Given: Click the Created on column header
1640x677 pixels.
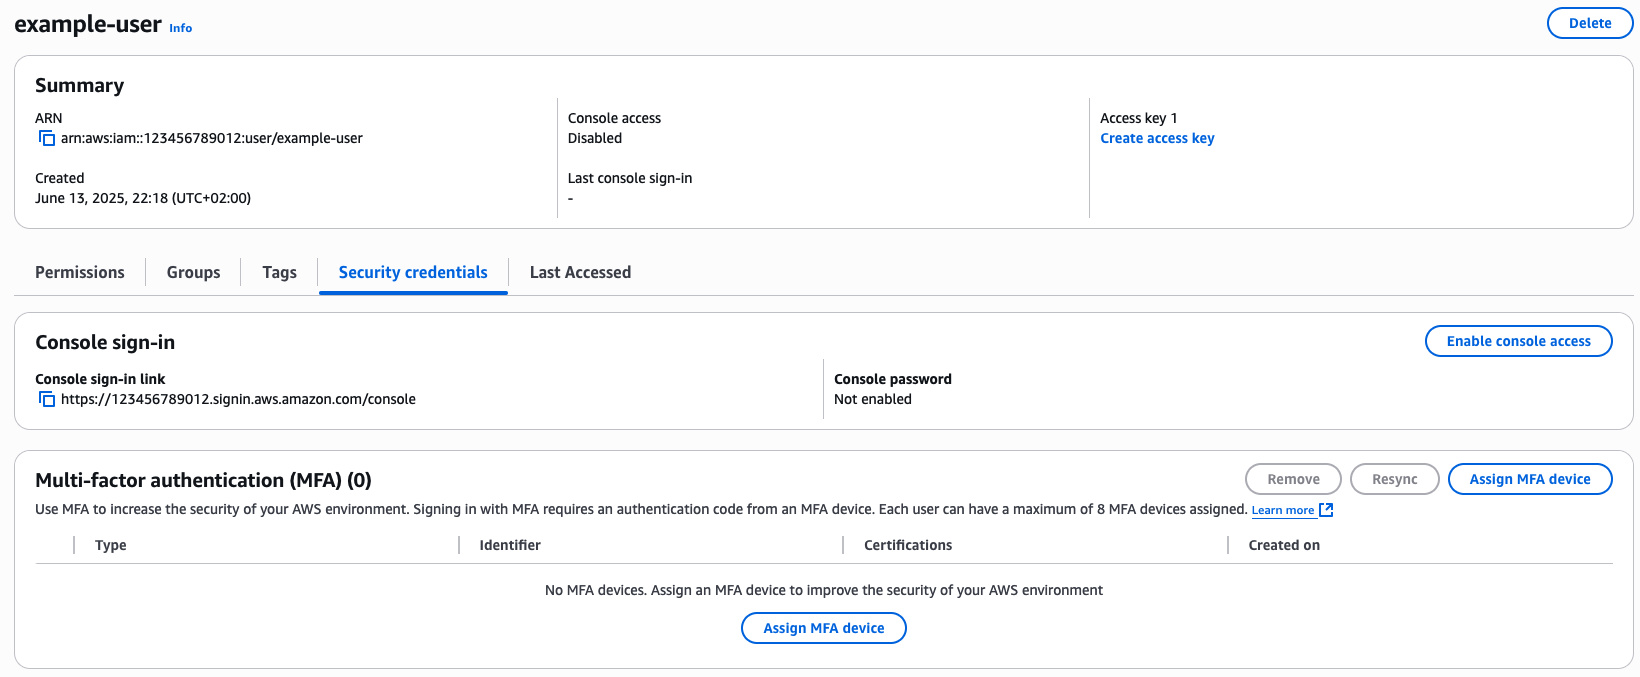Looking at the screenshot, I should [x=1284, y=545].
